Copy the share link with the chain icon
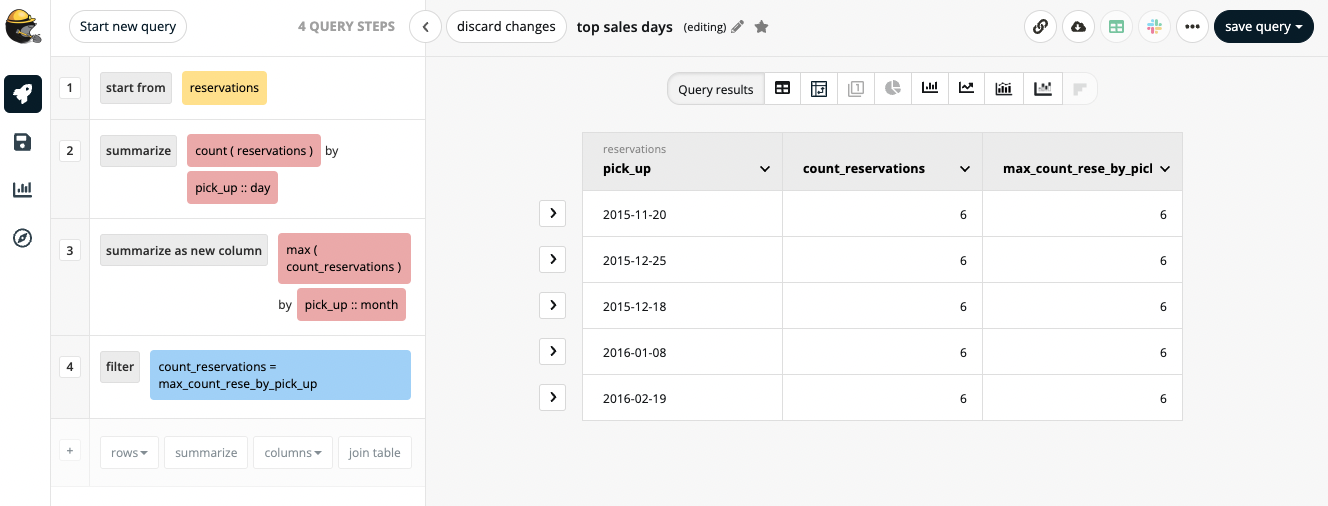This screenshot has width=1328, height=506. (1041, 27)
